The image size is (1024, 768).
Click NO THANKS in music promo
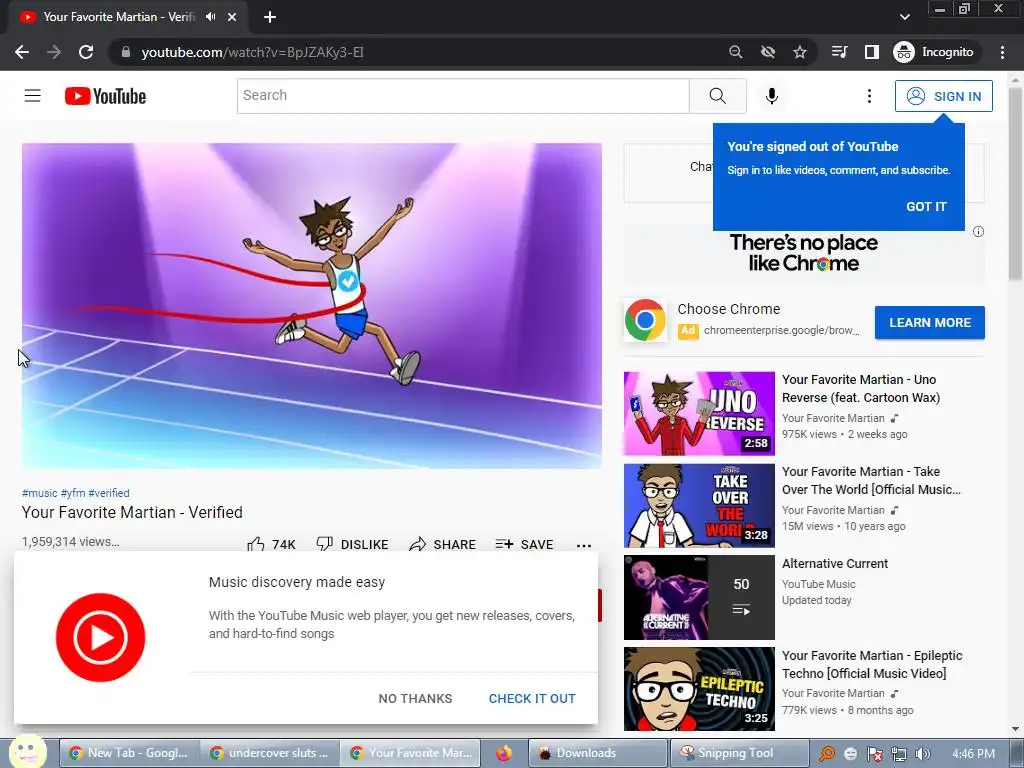[415, 699]
